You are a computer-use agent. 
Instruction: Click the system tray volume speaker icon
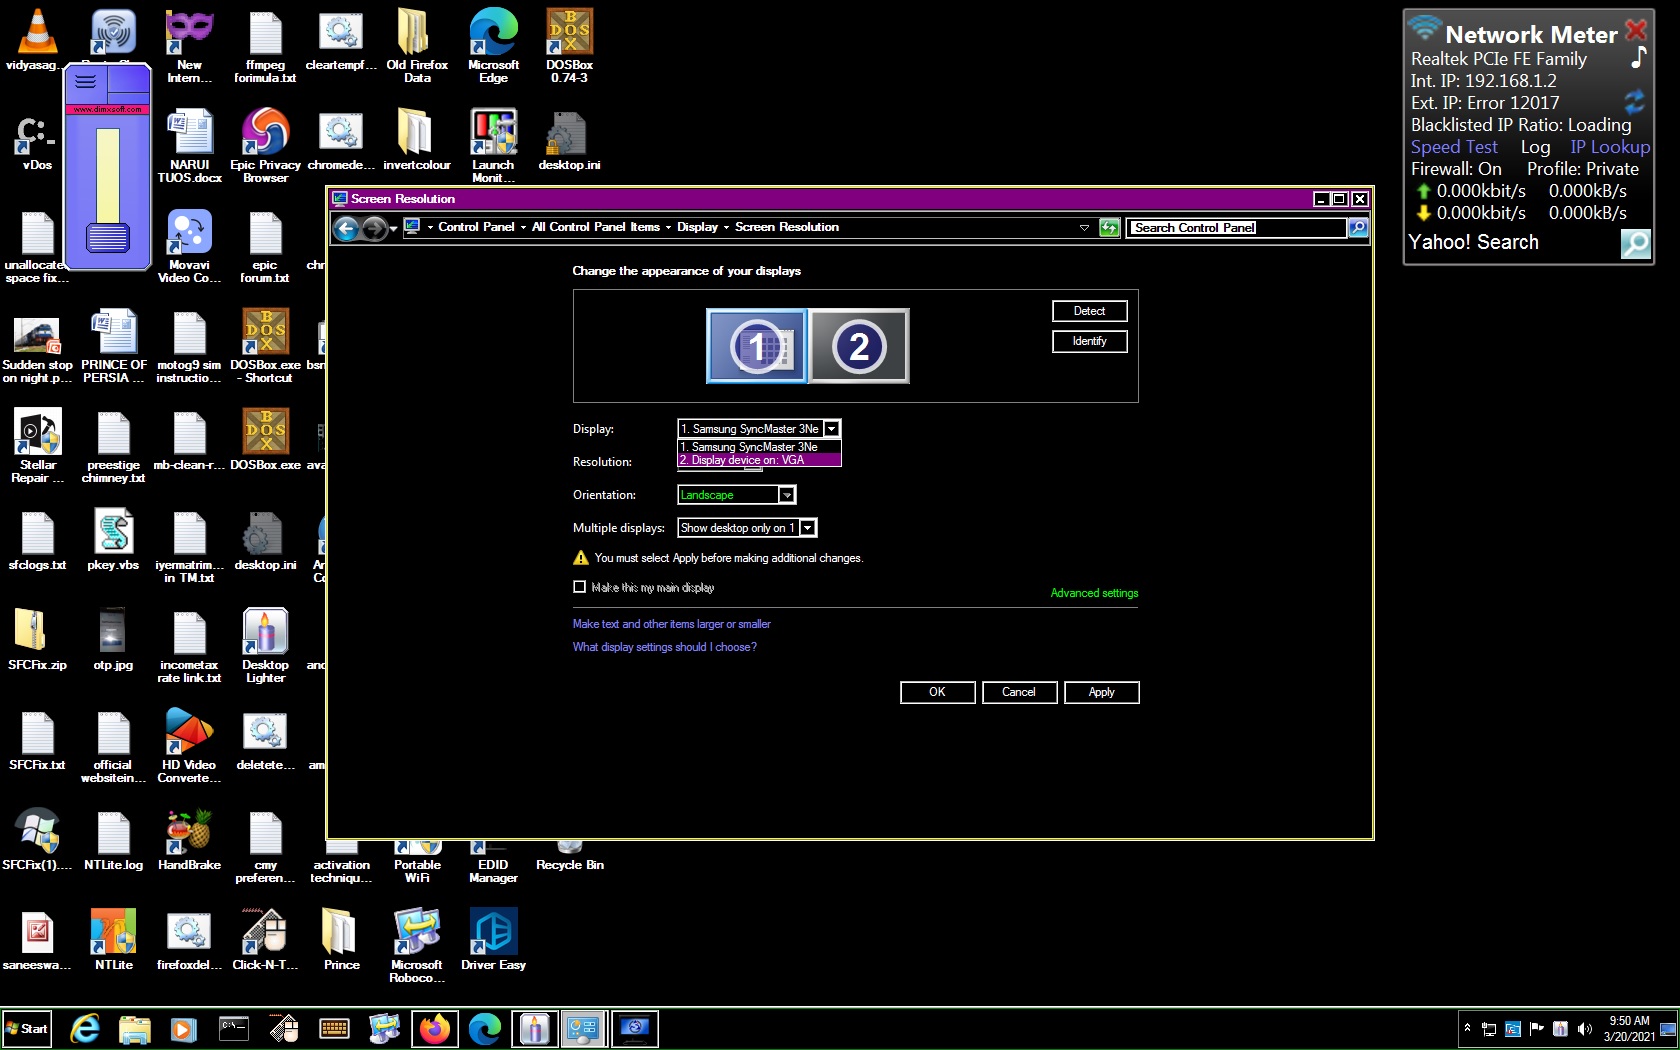(x=1584, y=1028)
